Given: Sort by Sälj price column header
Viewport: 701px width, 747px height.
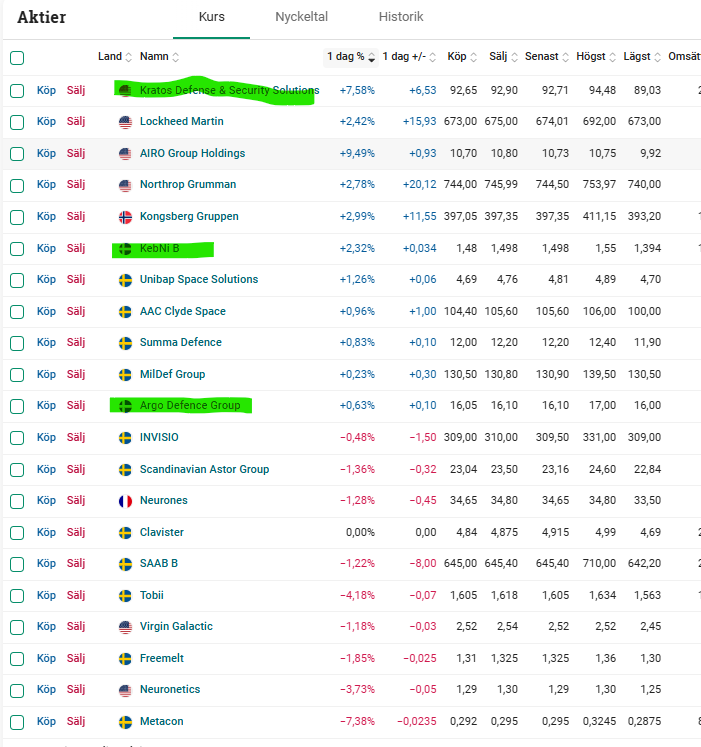Looking at the screenshot, I should tap(503, 57).
